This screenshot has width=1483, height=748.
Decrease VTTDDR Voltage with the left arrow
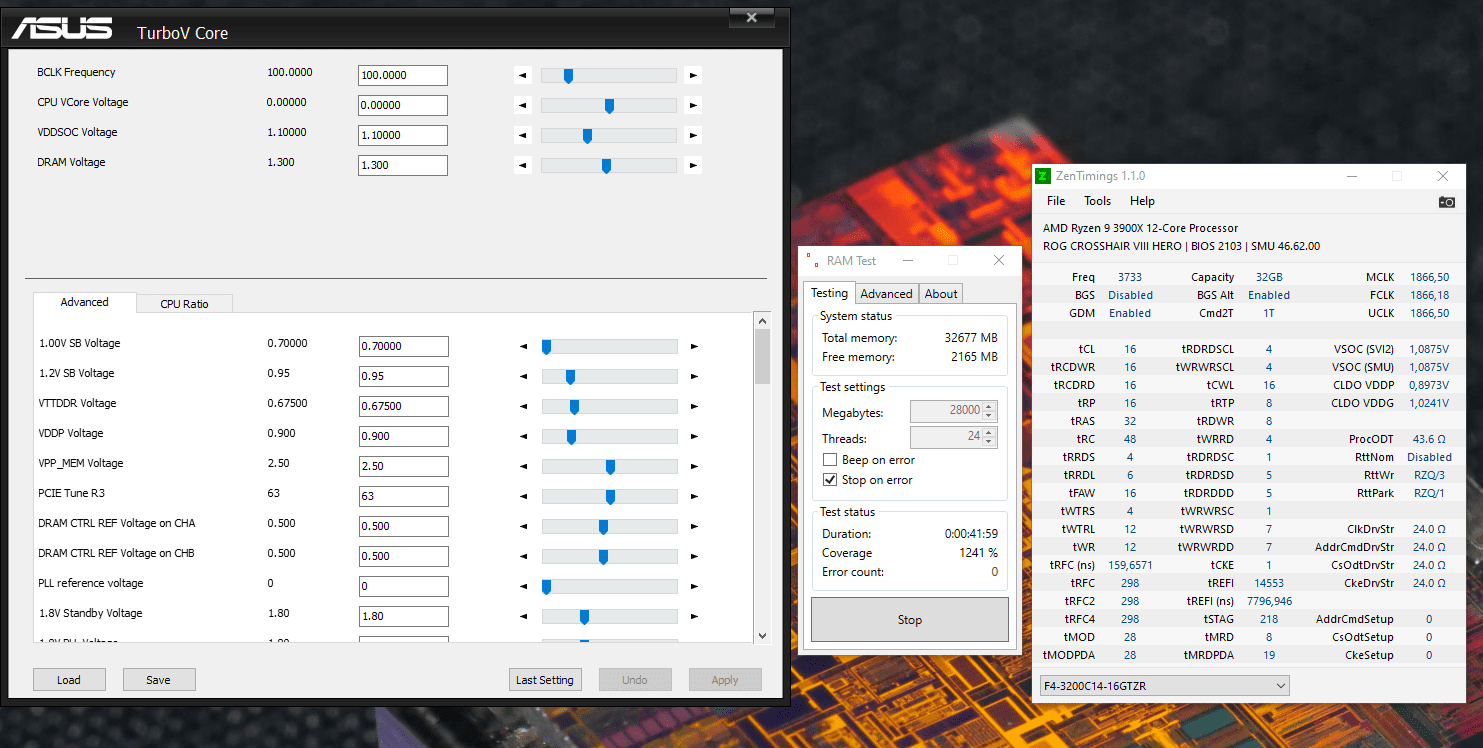point(523,407)
